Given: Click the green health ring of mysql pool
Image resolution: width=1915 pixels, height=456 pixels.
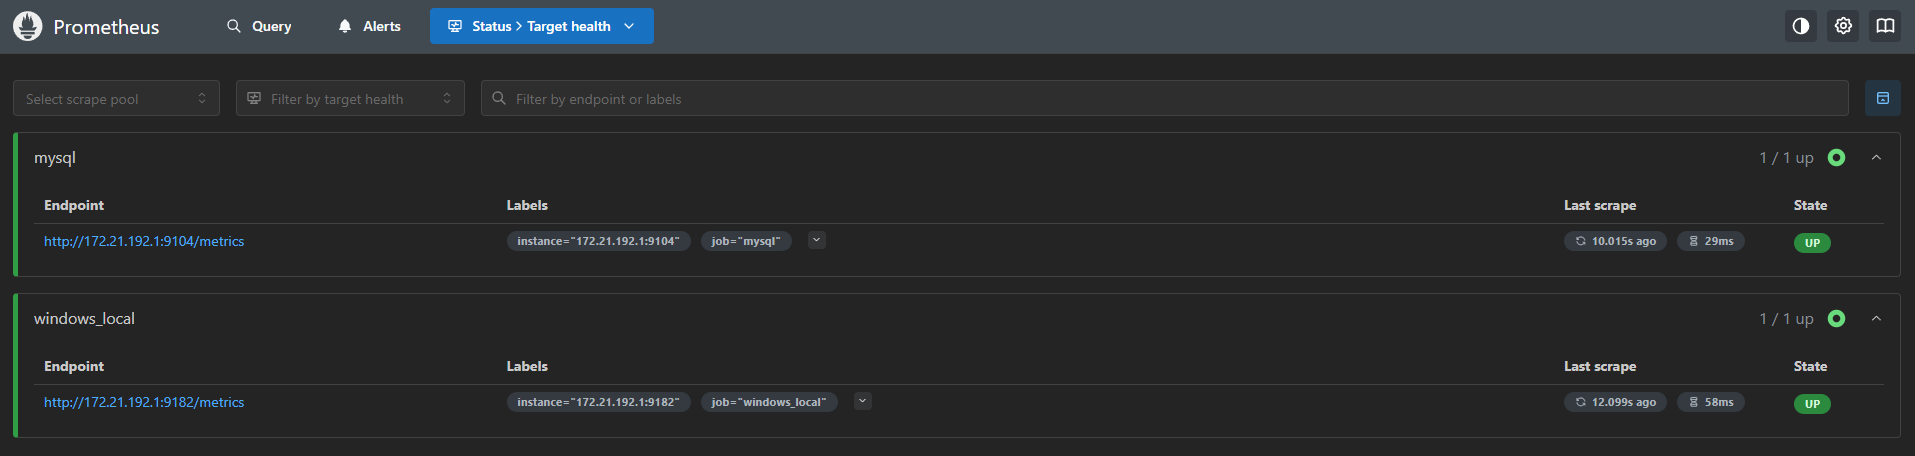Looking at the screenshot, I should [x=1836, y=158].
